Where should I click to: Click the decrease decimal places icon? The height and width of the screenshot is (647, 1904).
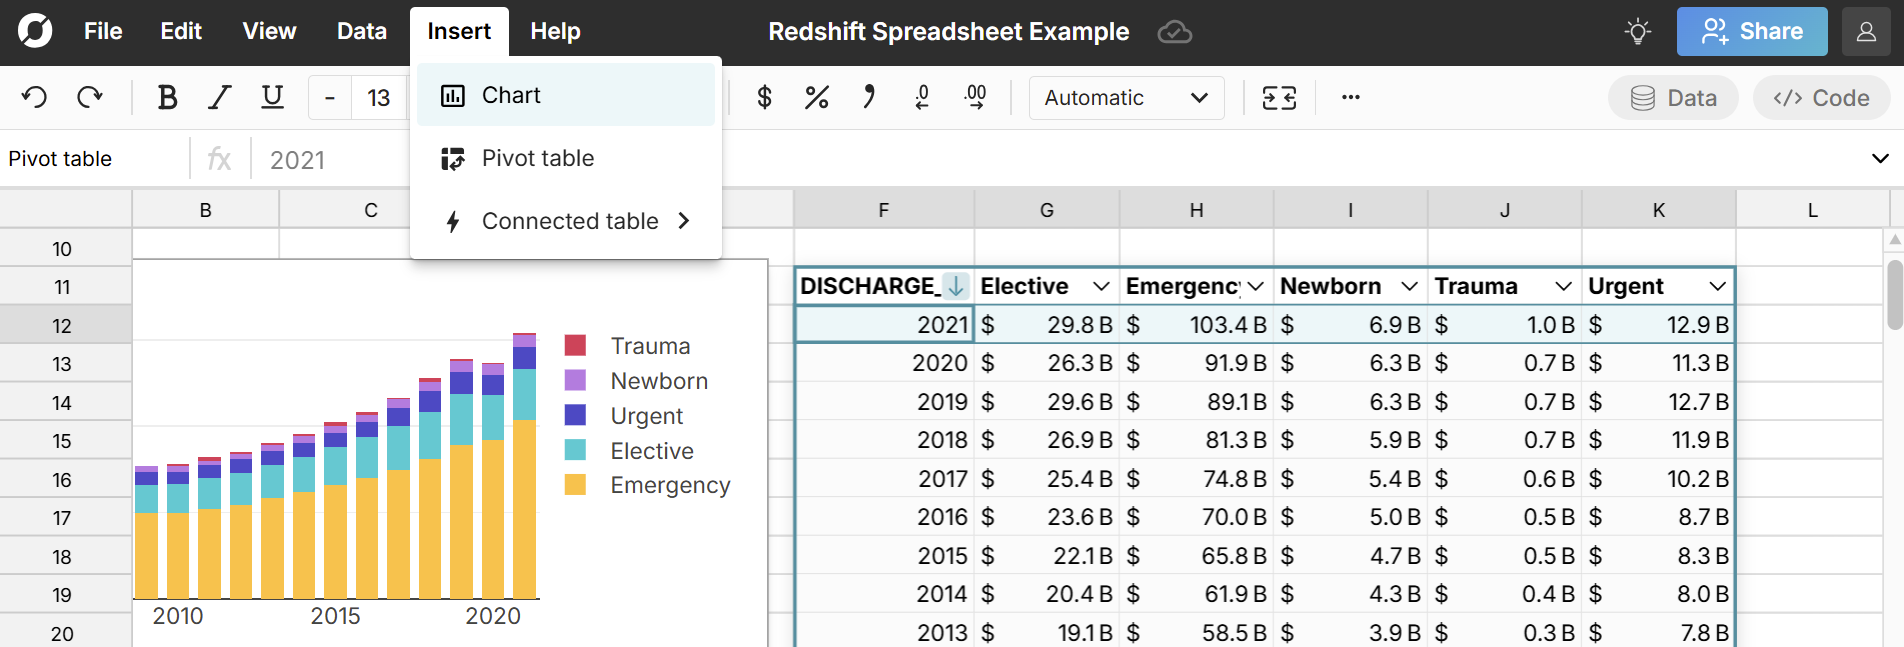[921, 97]
